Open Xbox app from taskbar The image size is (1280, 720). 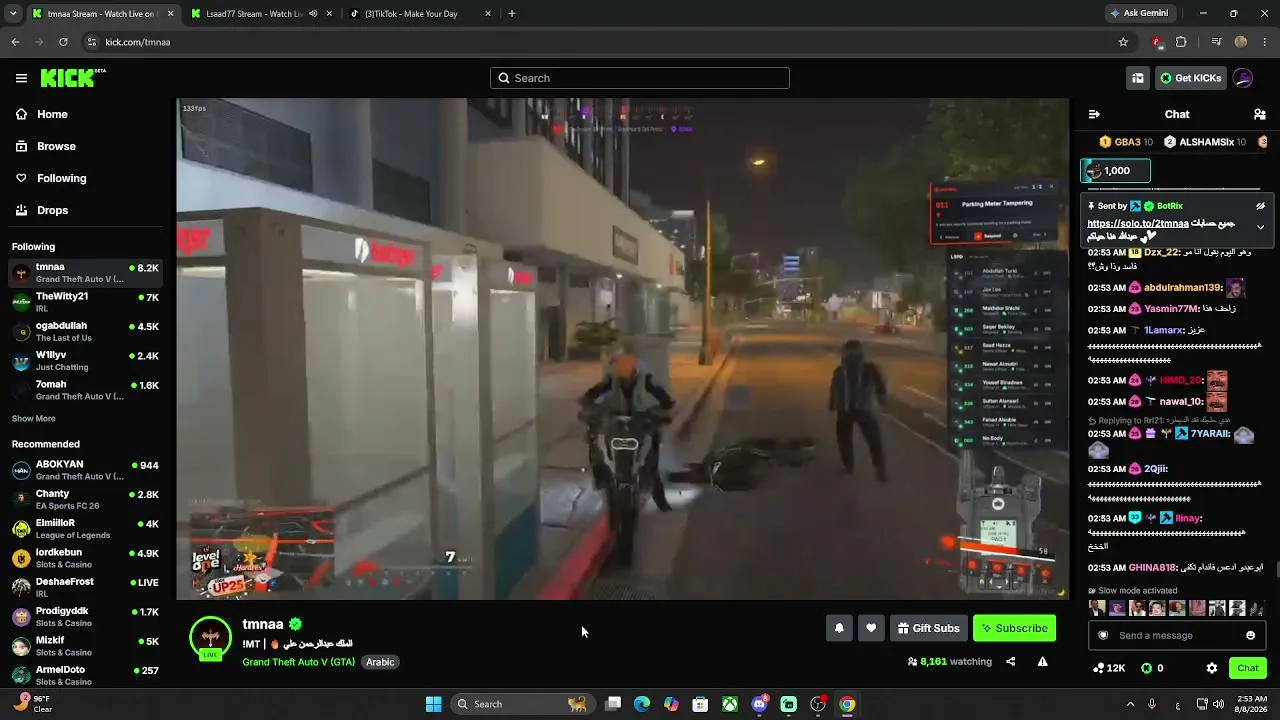pos(731,704)
